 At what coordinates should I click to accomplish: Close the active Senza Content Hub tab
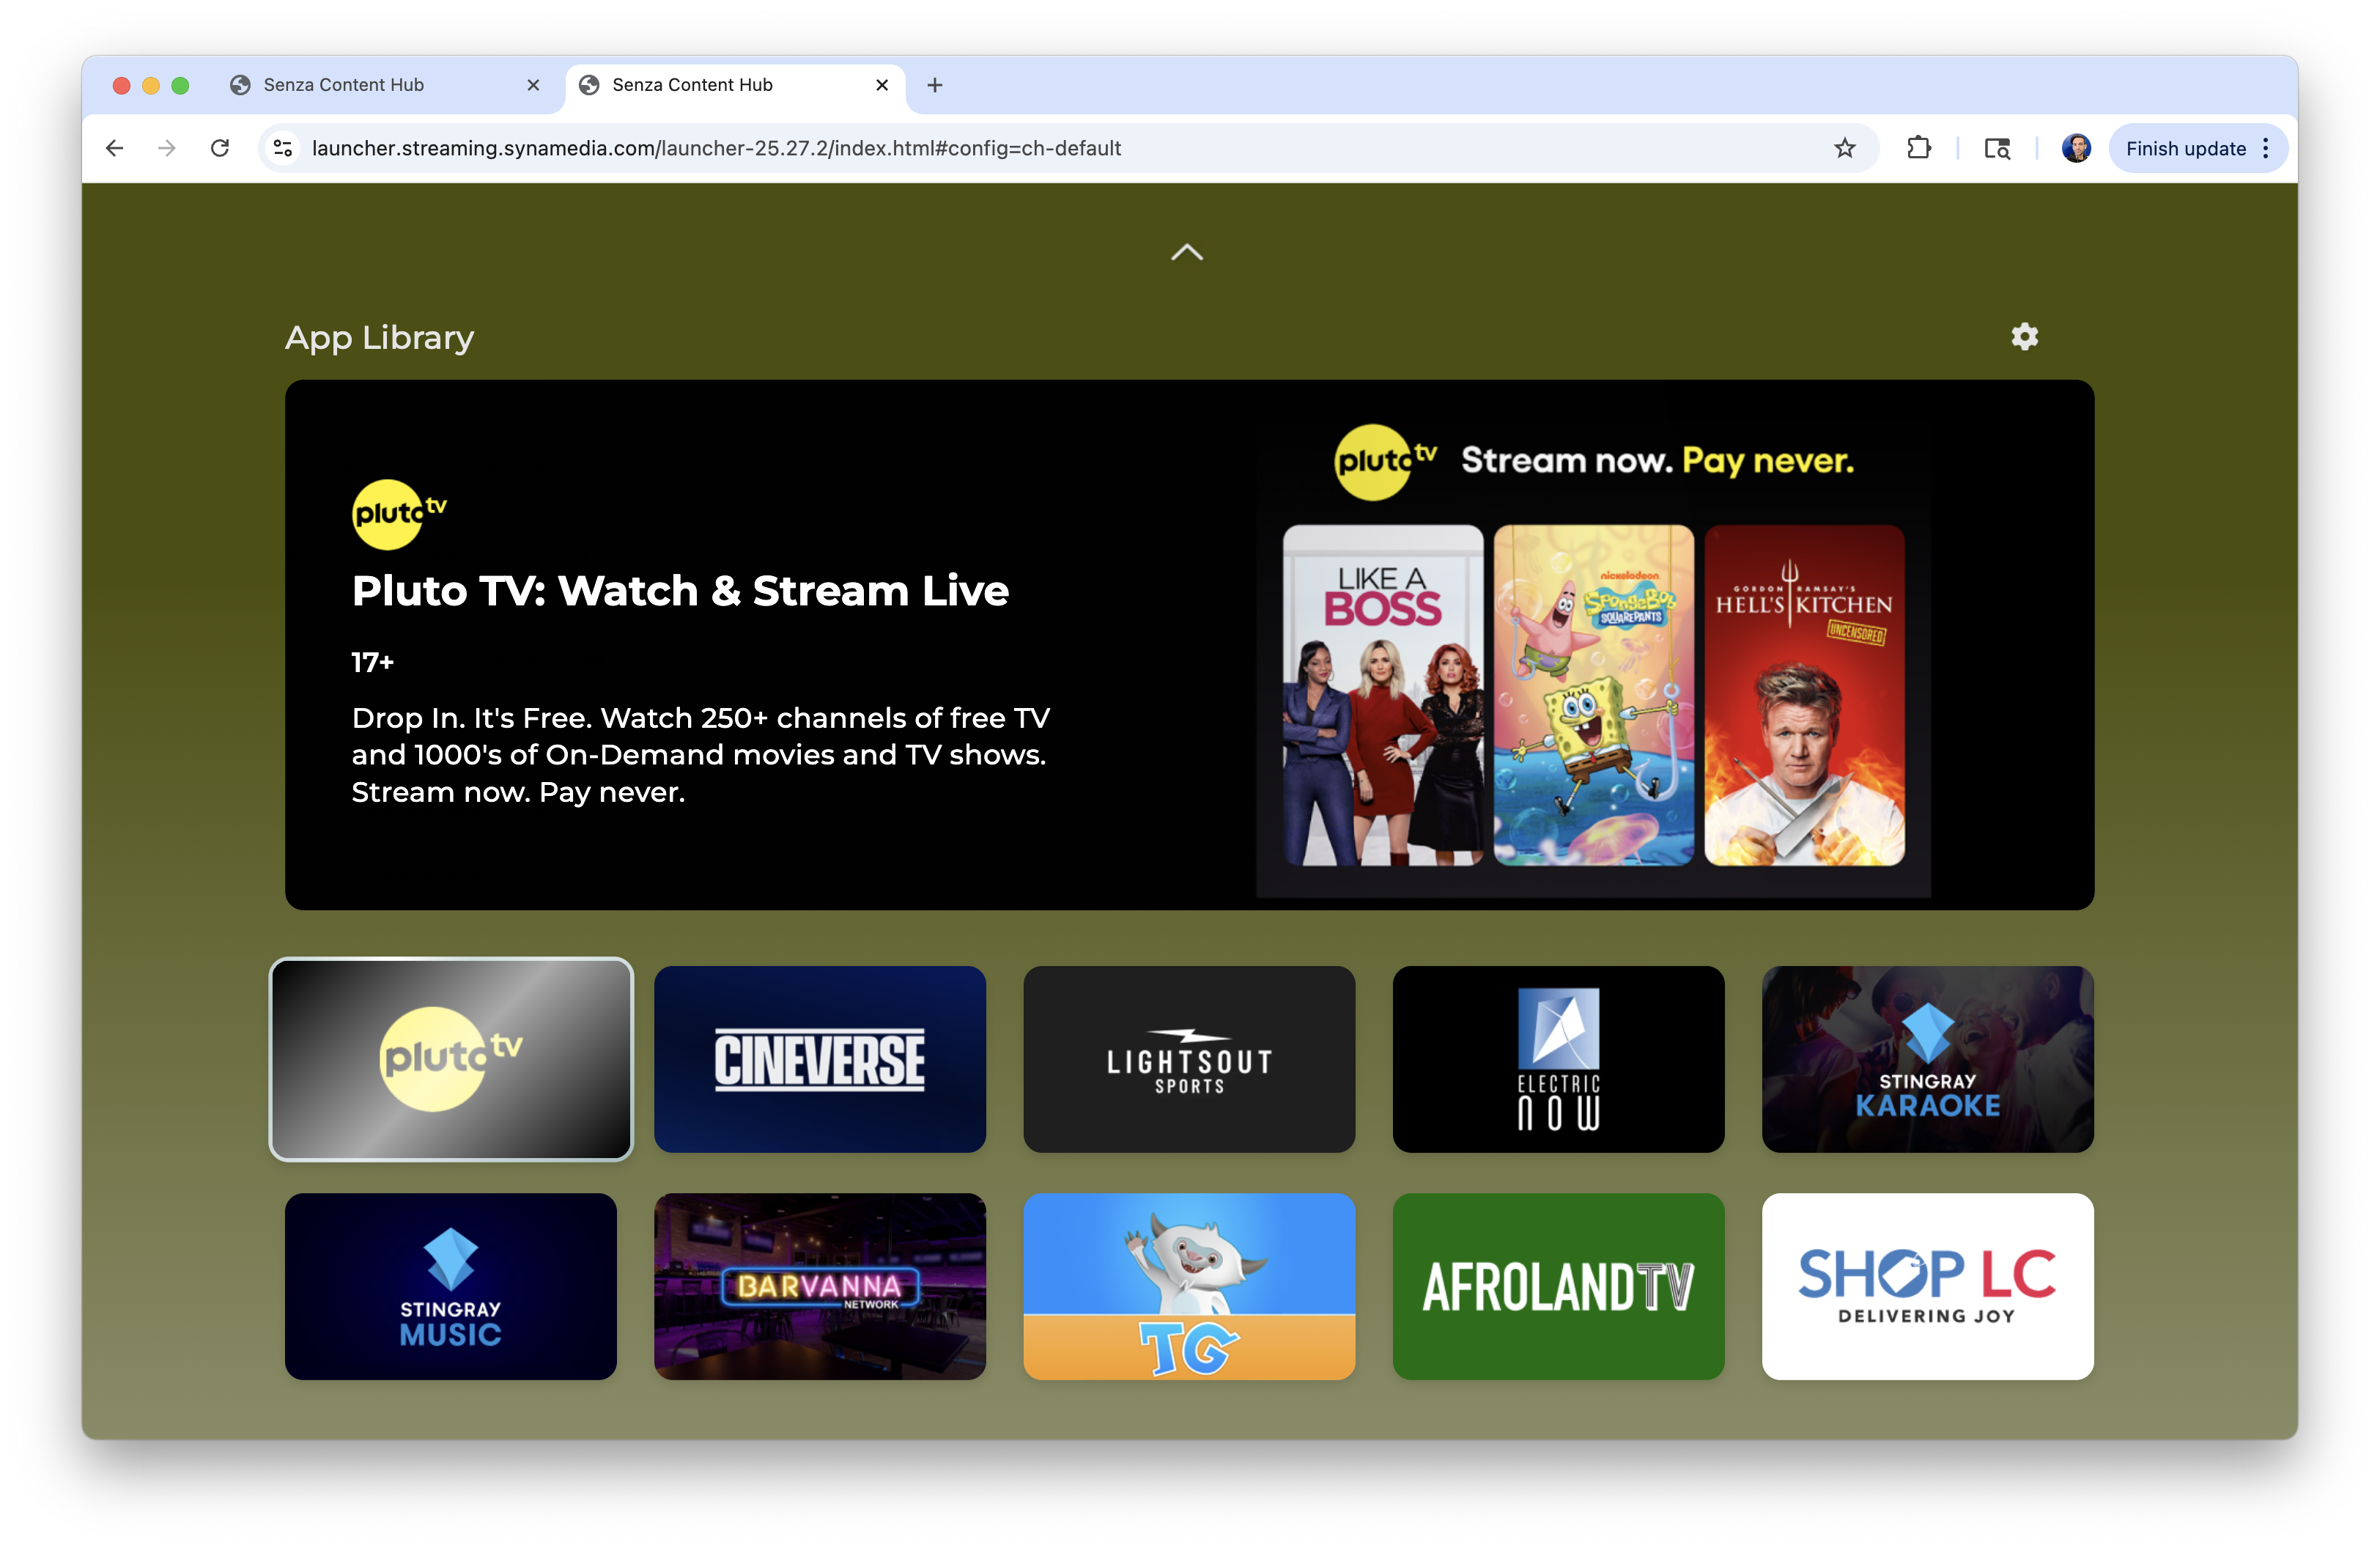[882, 85]
